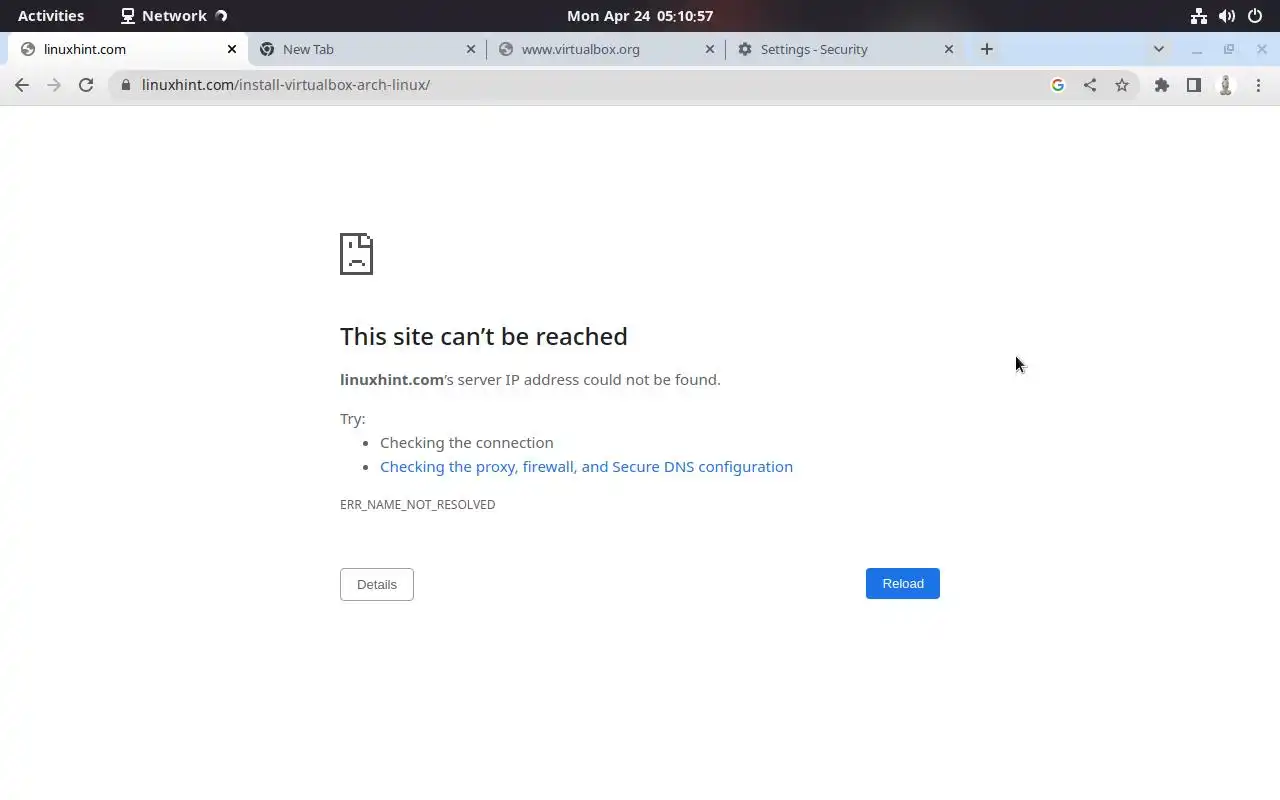Open proxy, firewall, and Secure DNS link
Image resolution: width=1280 pixels, height=800 pixels.
[x=586, y=467]
